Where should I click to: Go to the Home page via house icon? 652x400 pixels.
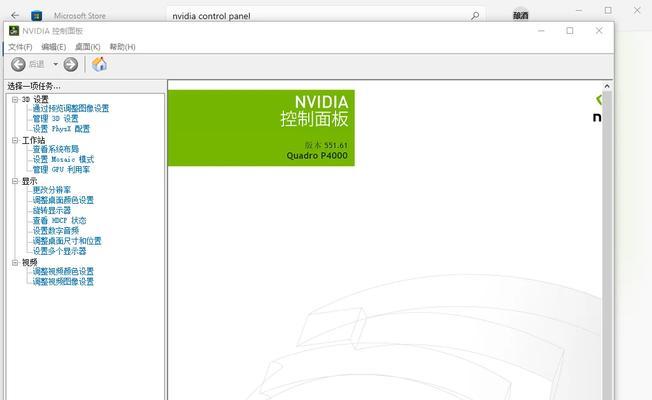coord(99,64)
